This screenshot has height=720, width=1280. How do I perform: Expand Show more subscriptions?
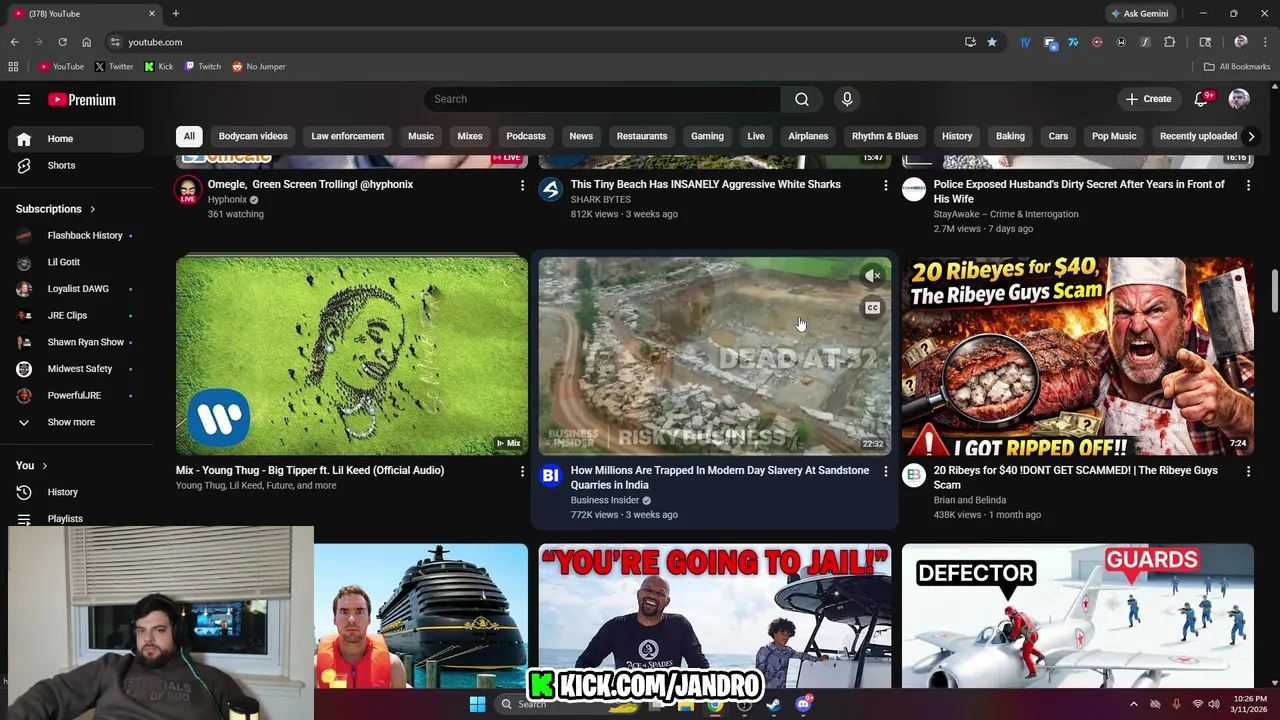[x=76, y=422]
